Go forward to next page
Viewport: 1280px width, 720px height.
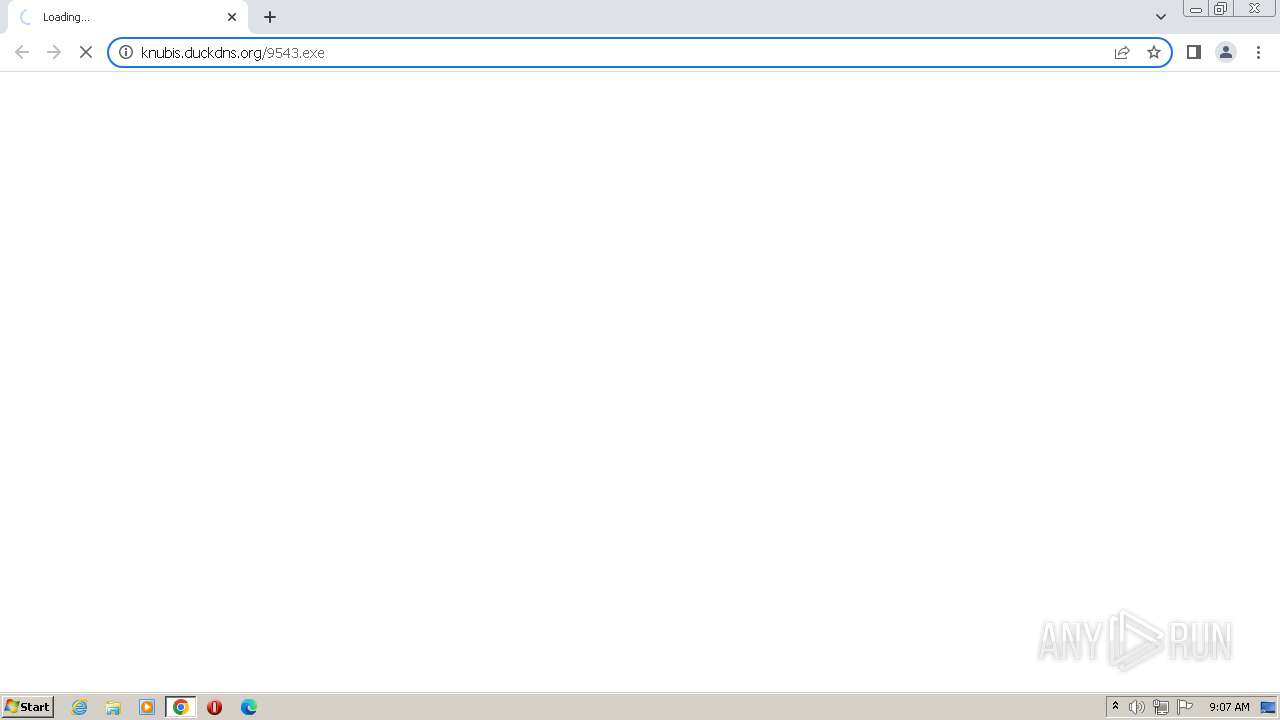tap(54, 52)
